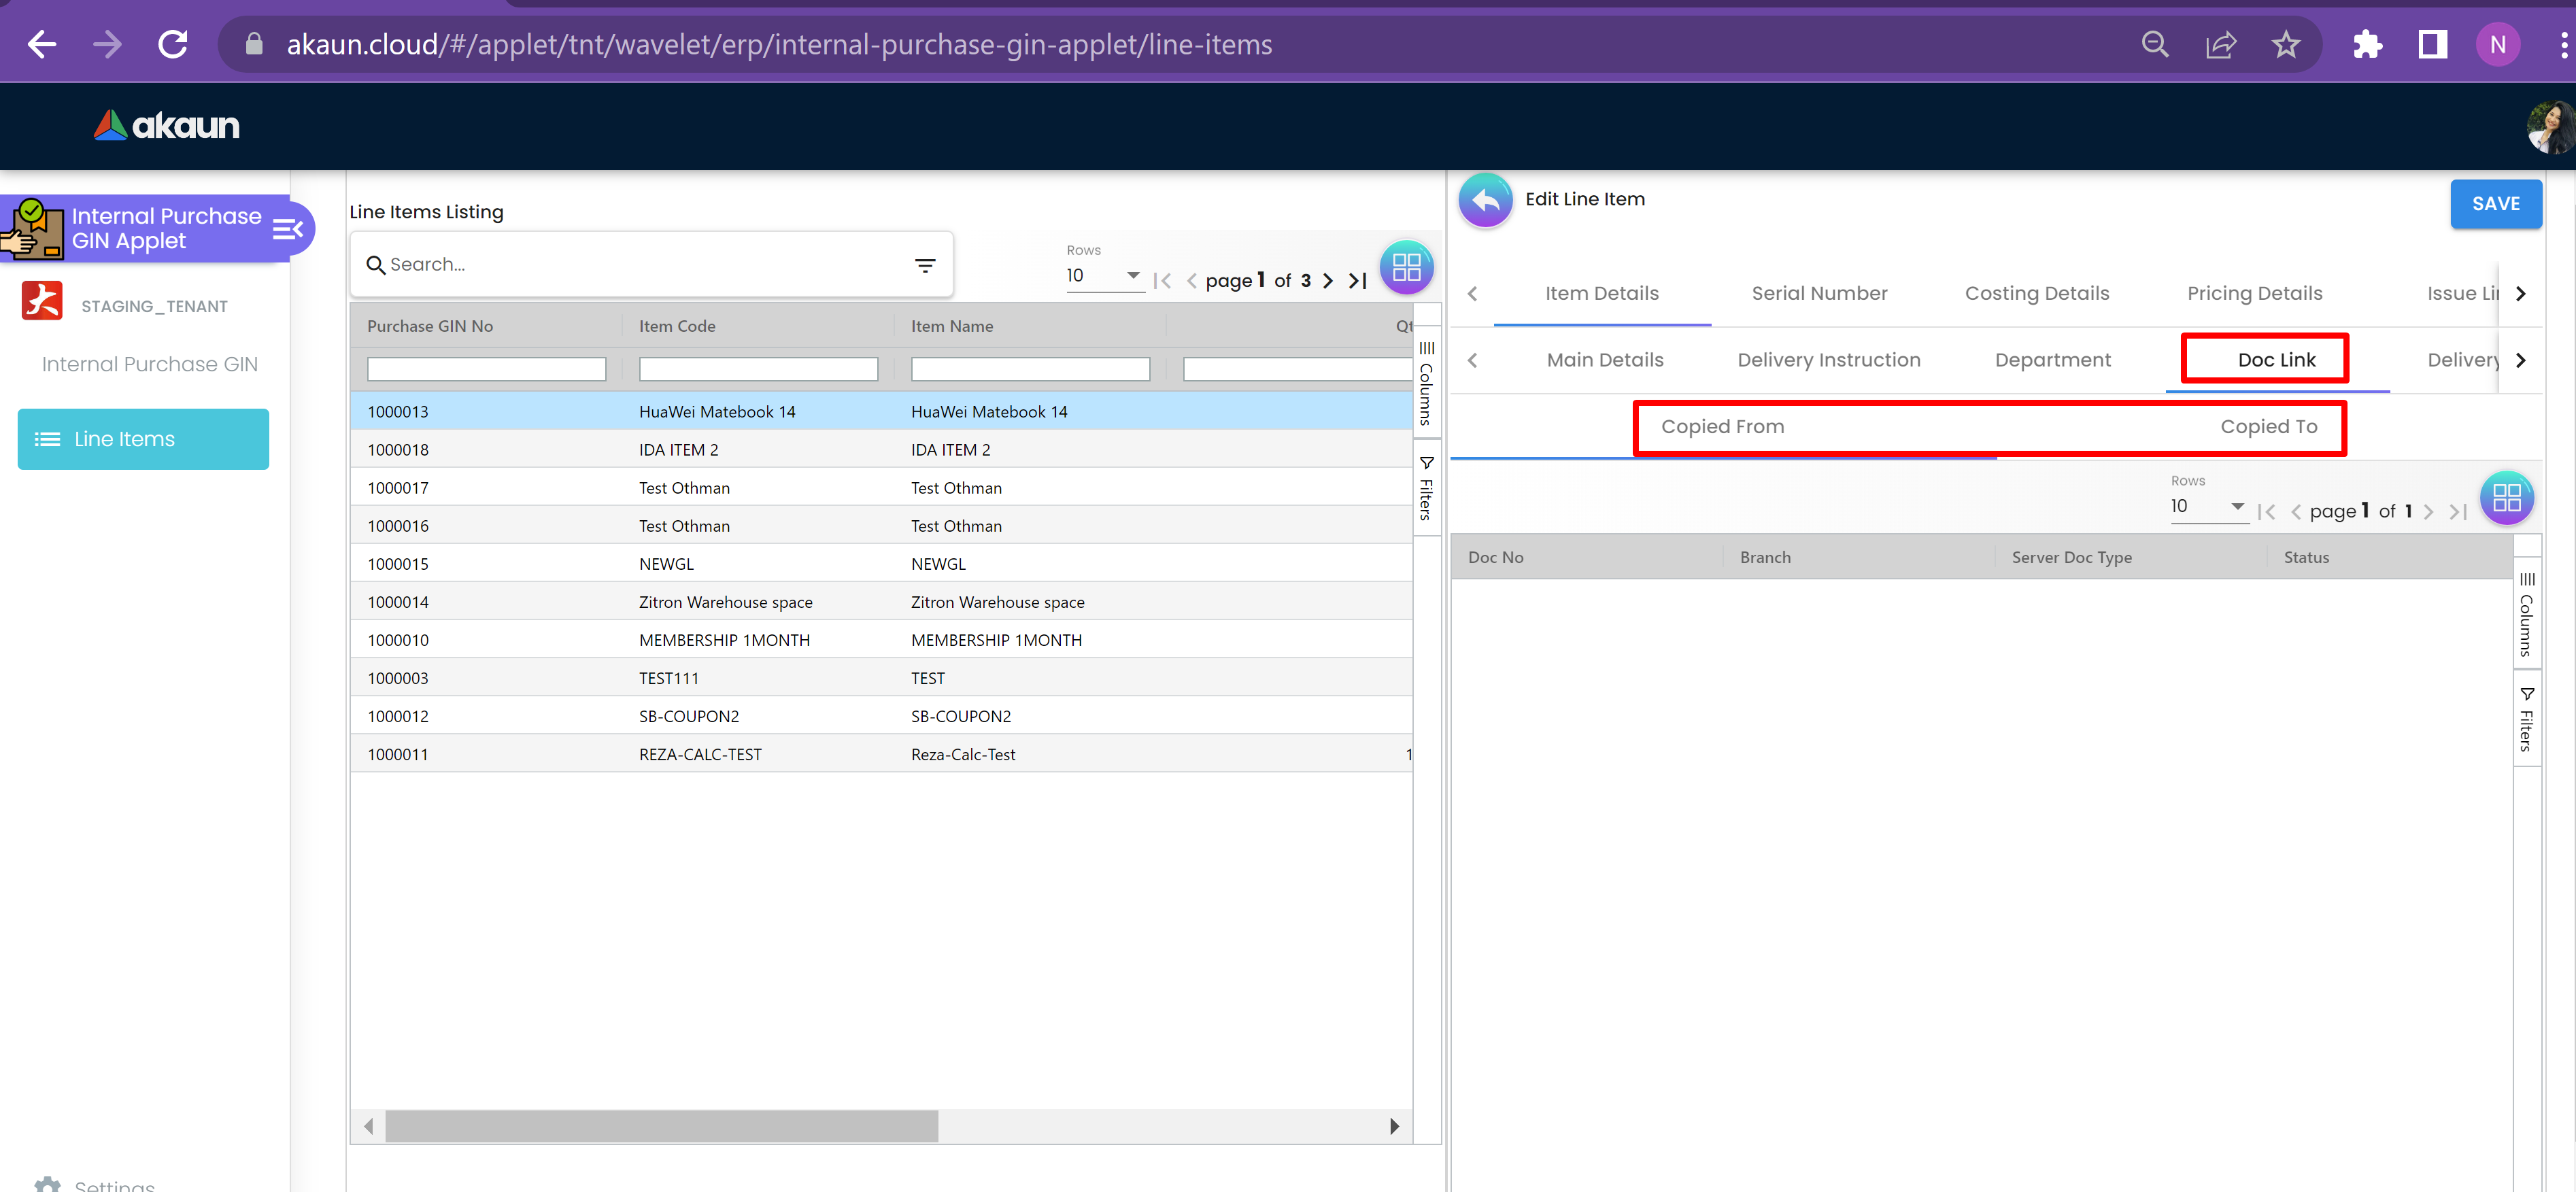Open Filters side panel of line items grid
The width and height of the screenshot is (2576, 1192).
(1426, 488)
